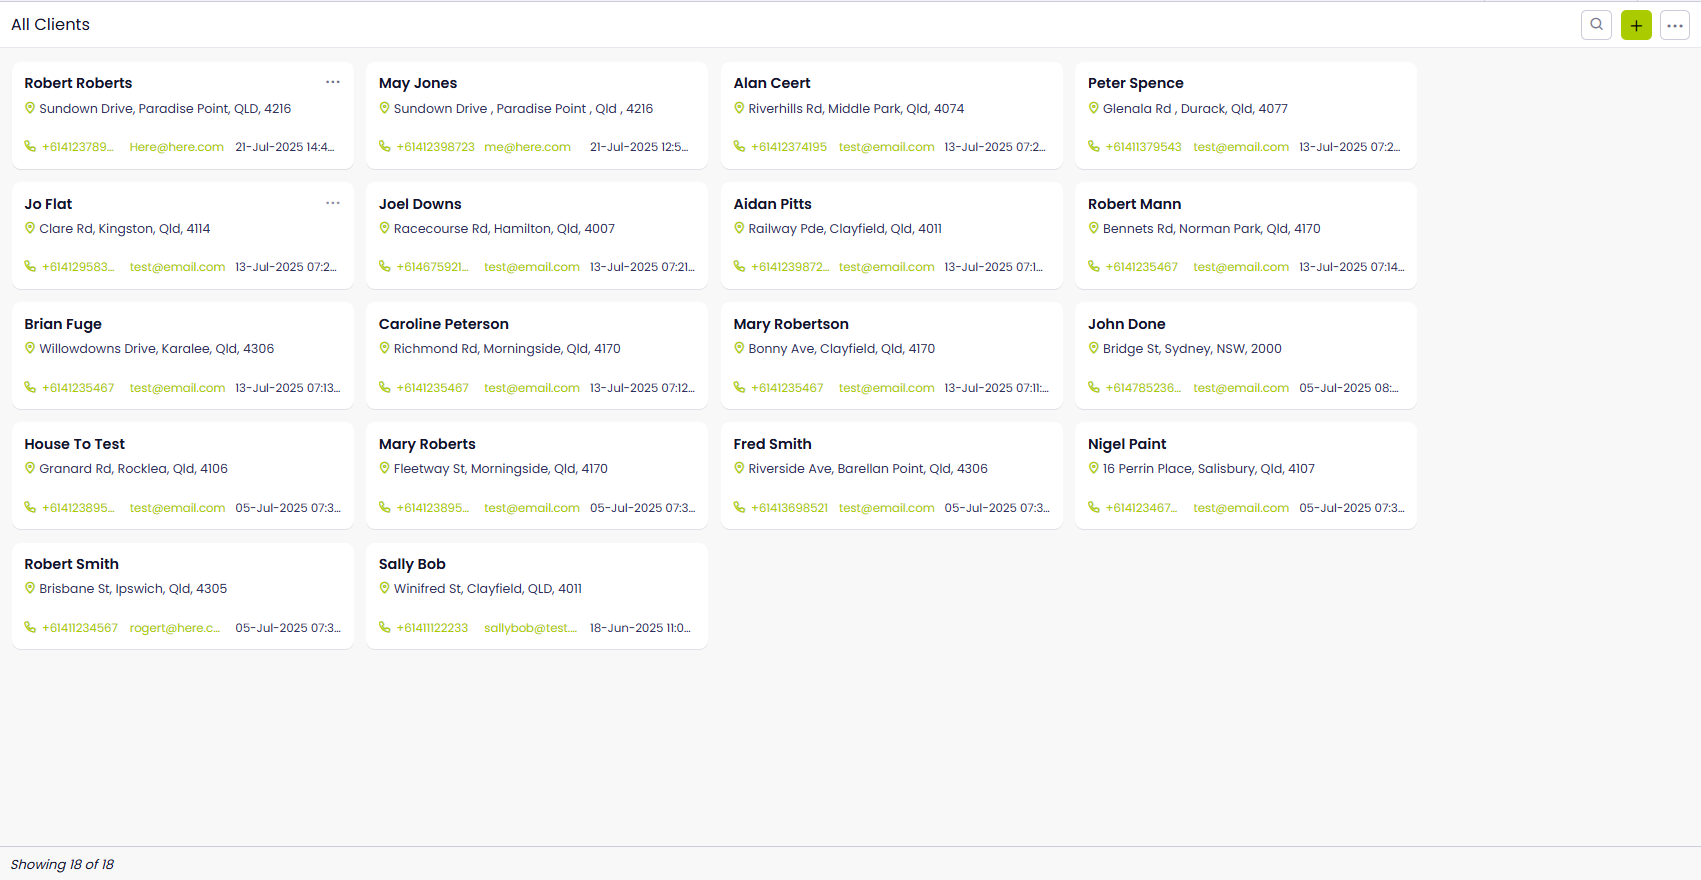Click email Here@here.com on Robert Roberts card
This screenshot has width=1701, height=880.
click(x=177, y=147)
